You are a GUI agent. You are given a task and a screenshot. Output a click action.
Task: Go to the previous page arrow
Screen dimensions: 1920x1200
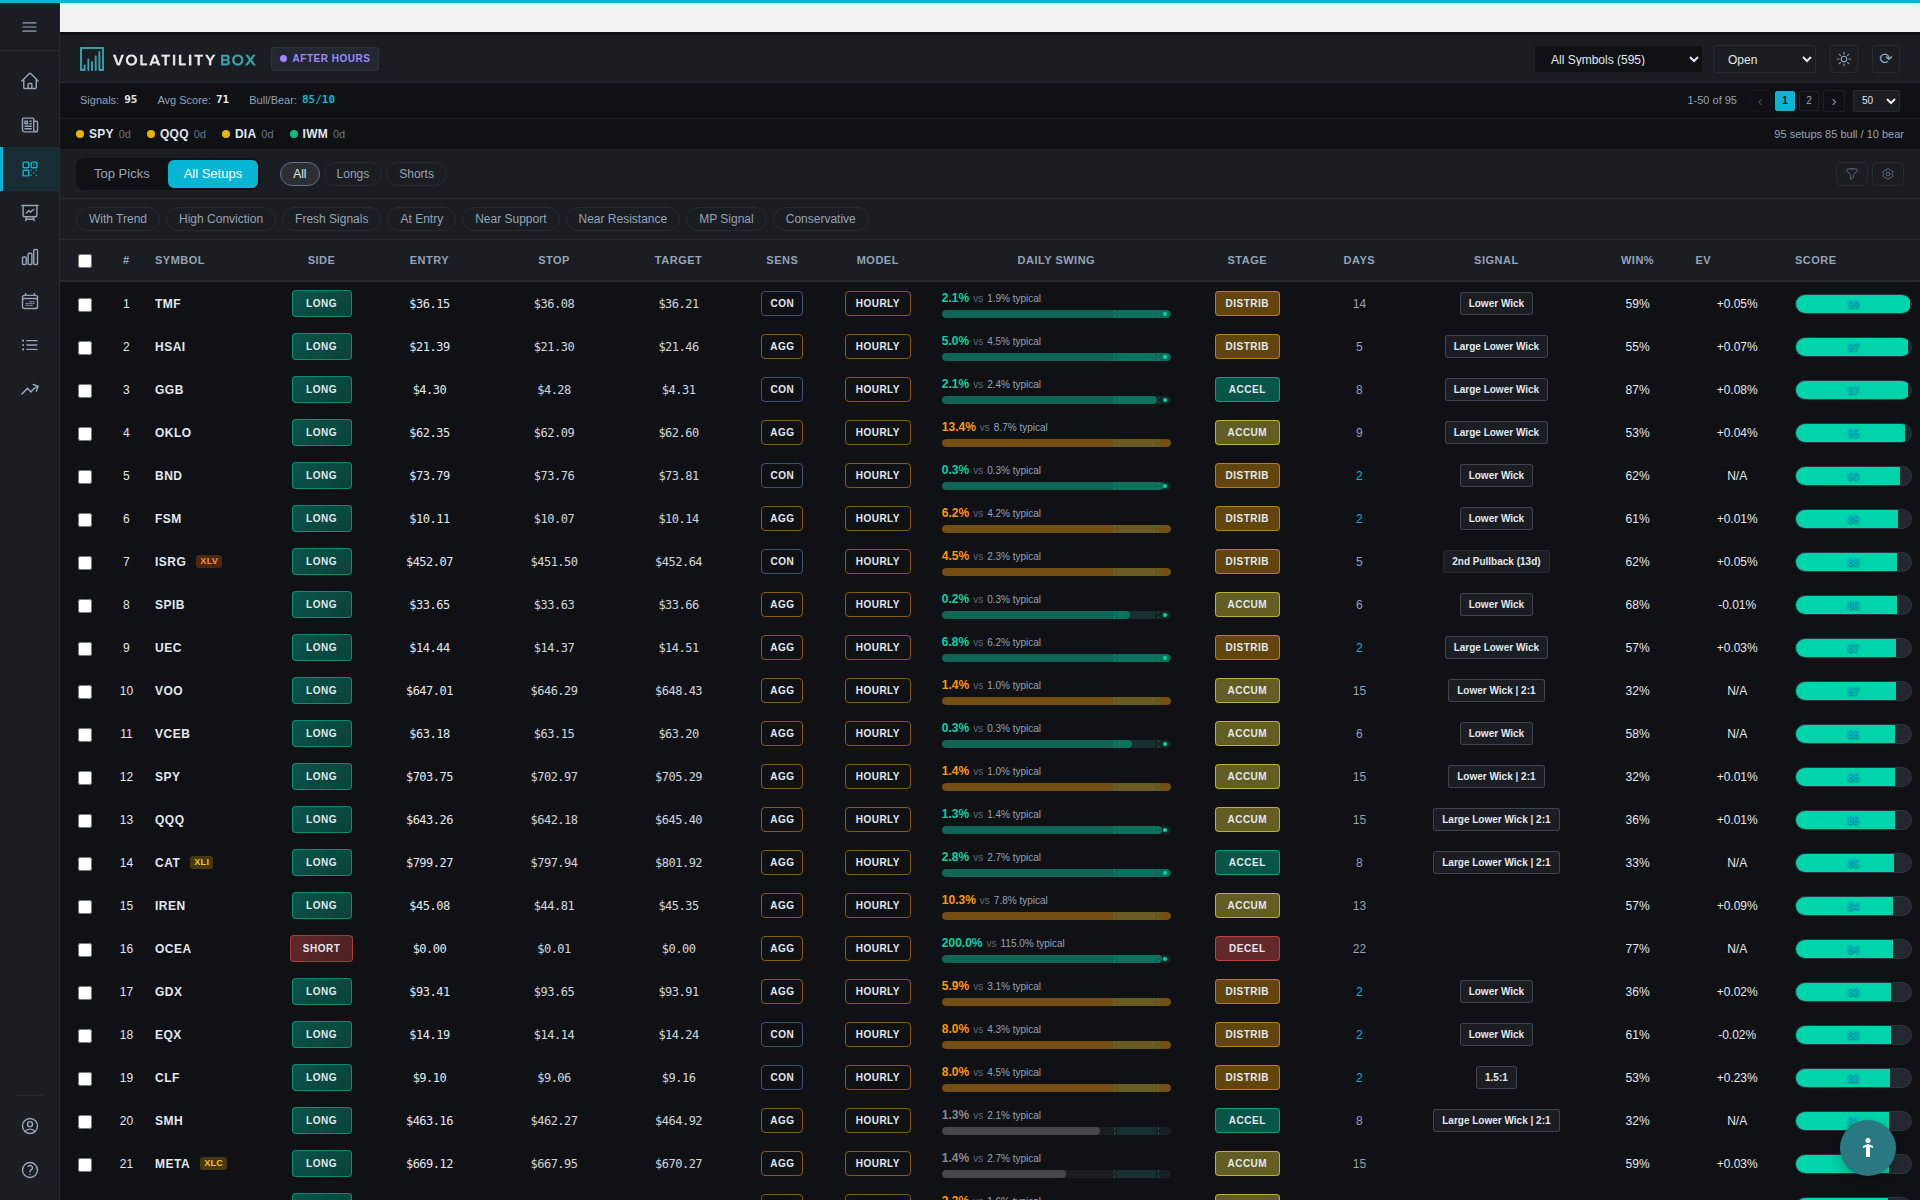click(x=1760, y=101)
